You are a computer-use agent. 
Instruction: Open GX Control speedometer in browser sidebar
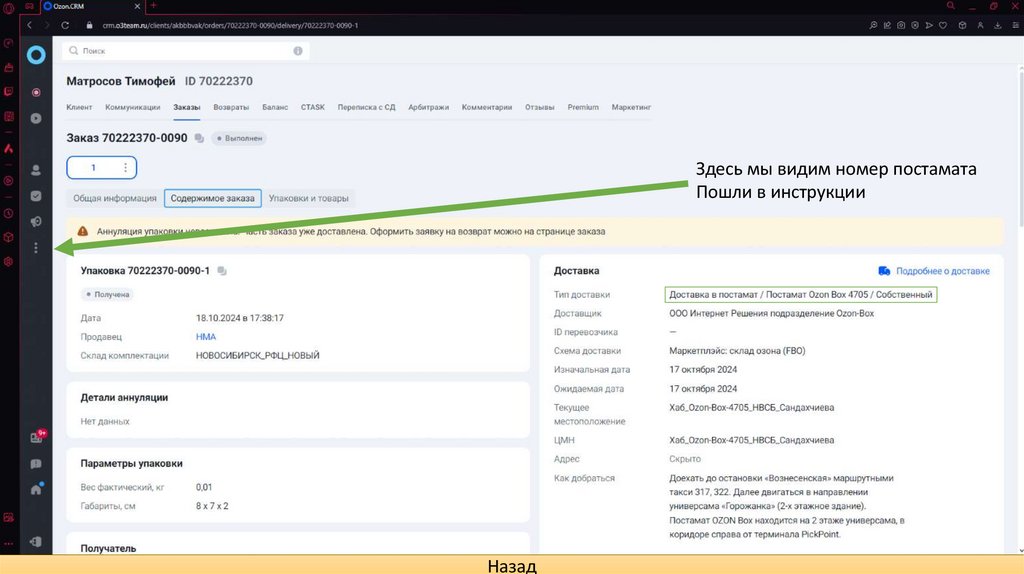[x=8, y=44]
